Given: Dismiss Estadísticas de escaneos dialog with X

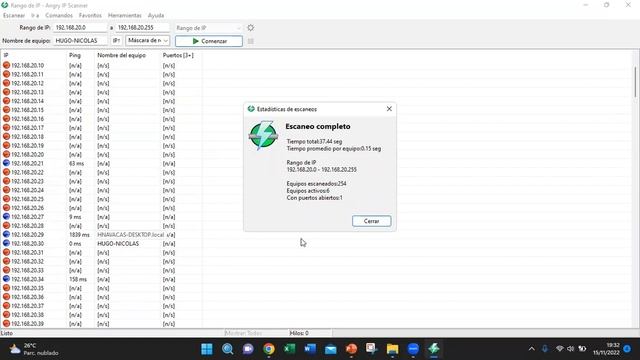Looking at the screenshot, I should point(389,109).
